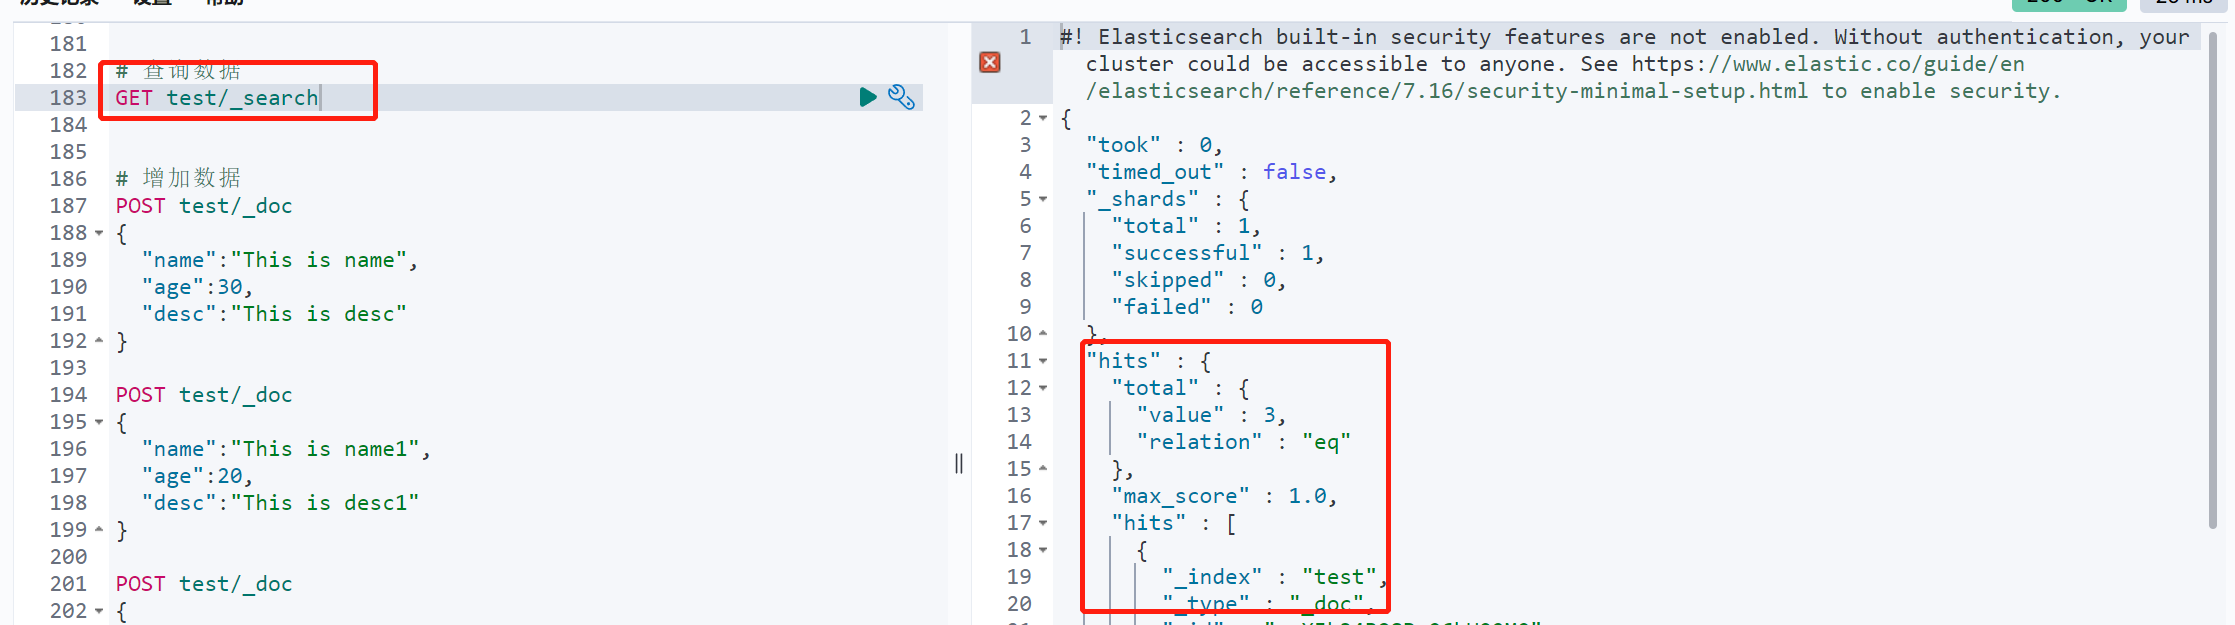Image resolution: width=2235 pixels, height=625 pixels.
Task: Click the "# 增加数据" comment line
Action: (178, 179)
